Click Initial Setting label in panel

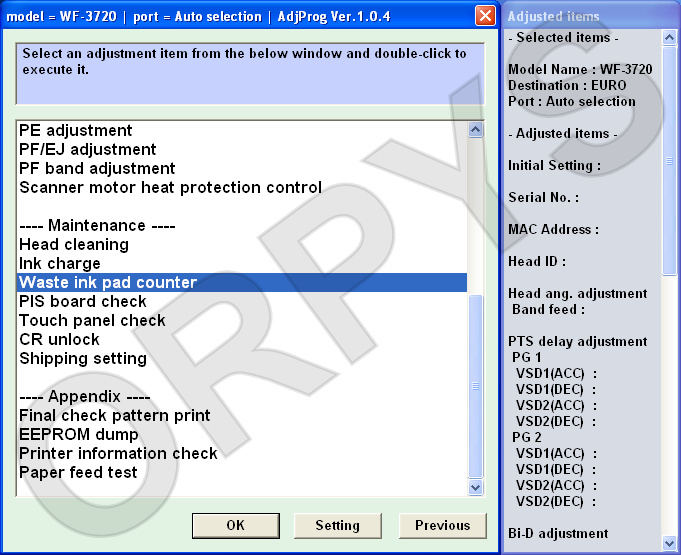click(555, 165)
